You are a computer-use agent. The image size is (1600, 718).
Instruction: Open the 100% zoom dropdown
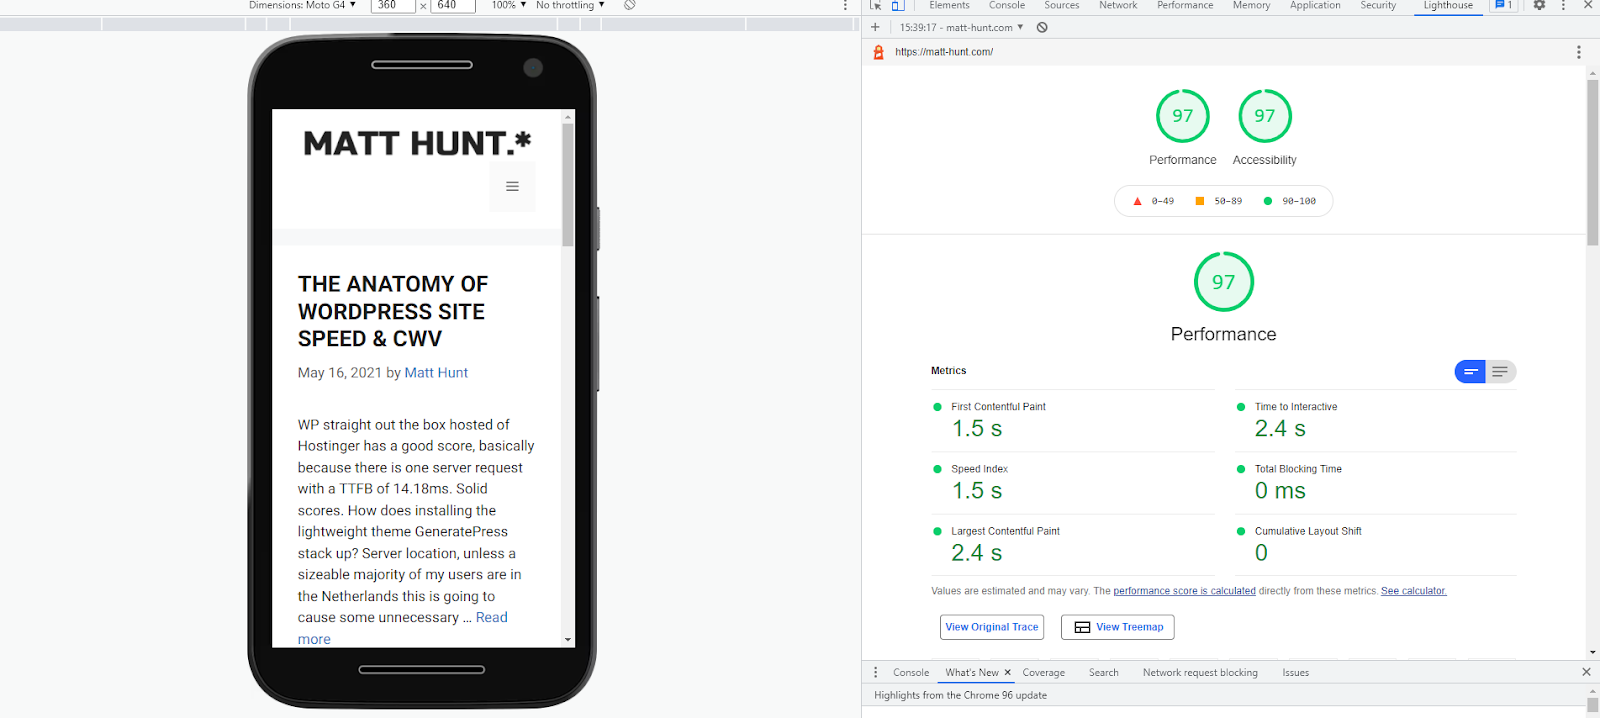pos(508,5)
